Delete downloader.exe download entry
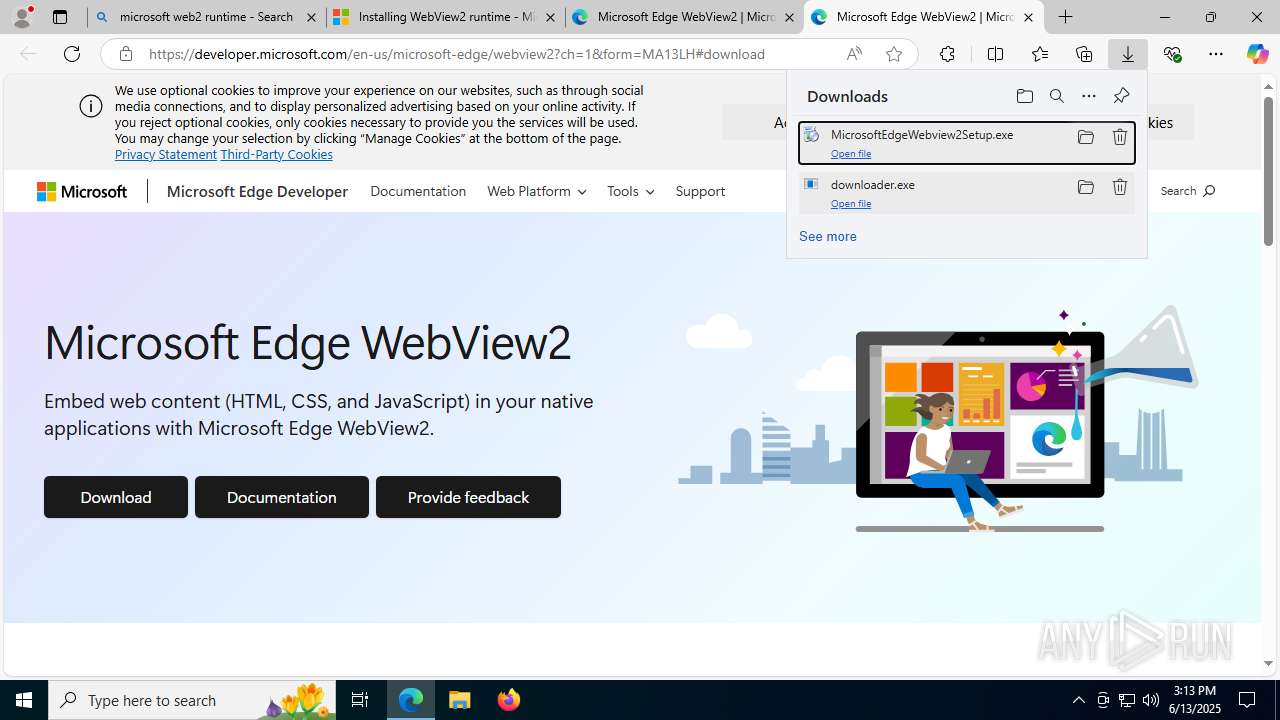Screen dimensions: 1280x720 [x=1120, y=187]
